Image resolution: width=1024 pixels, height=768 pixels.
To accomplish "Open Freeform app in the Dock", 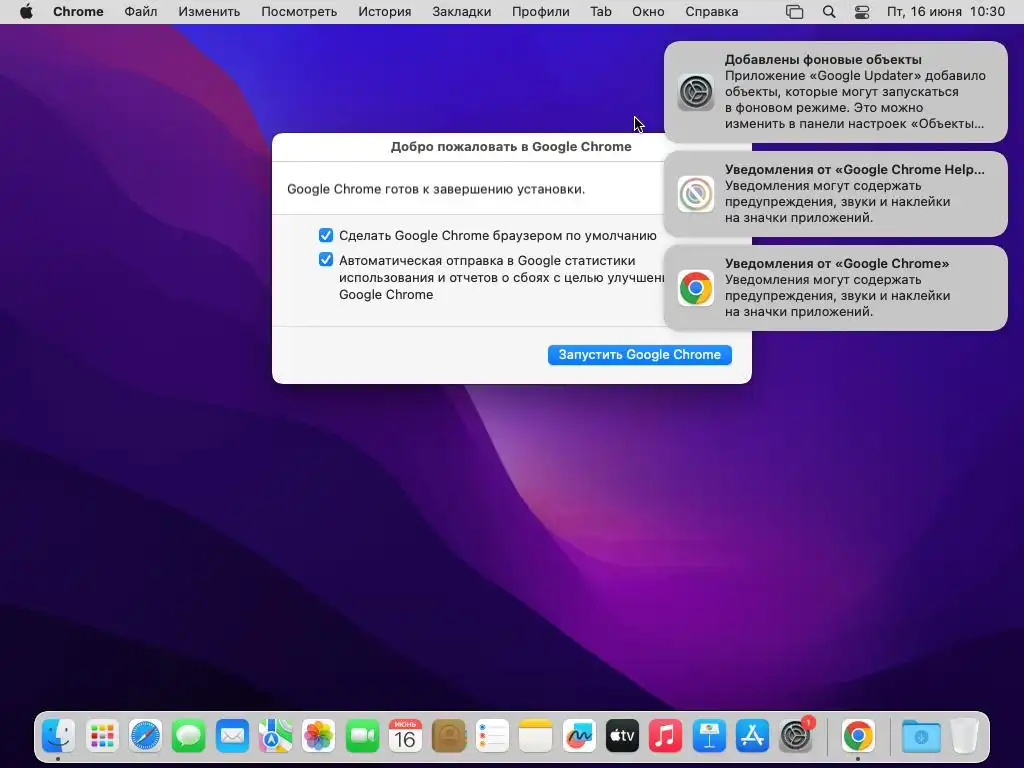I will point(579,737).
